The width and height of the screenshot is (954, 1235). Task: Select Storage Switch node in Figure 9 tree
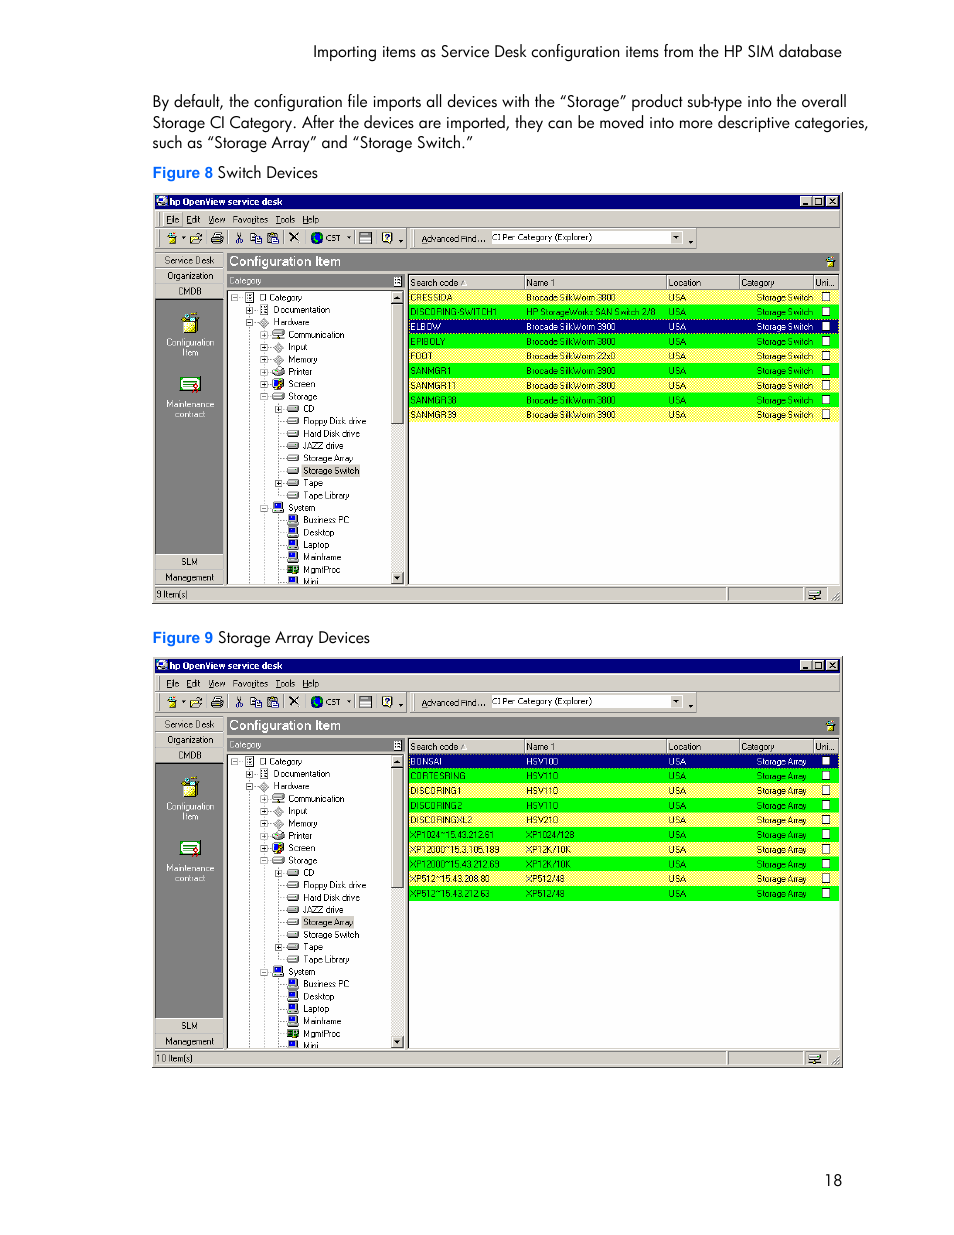point(331,935)
